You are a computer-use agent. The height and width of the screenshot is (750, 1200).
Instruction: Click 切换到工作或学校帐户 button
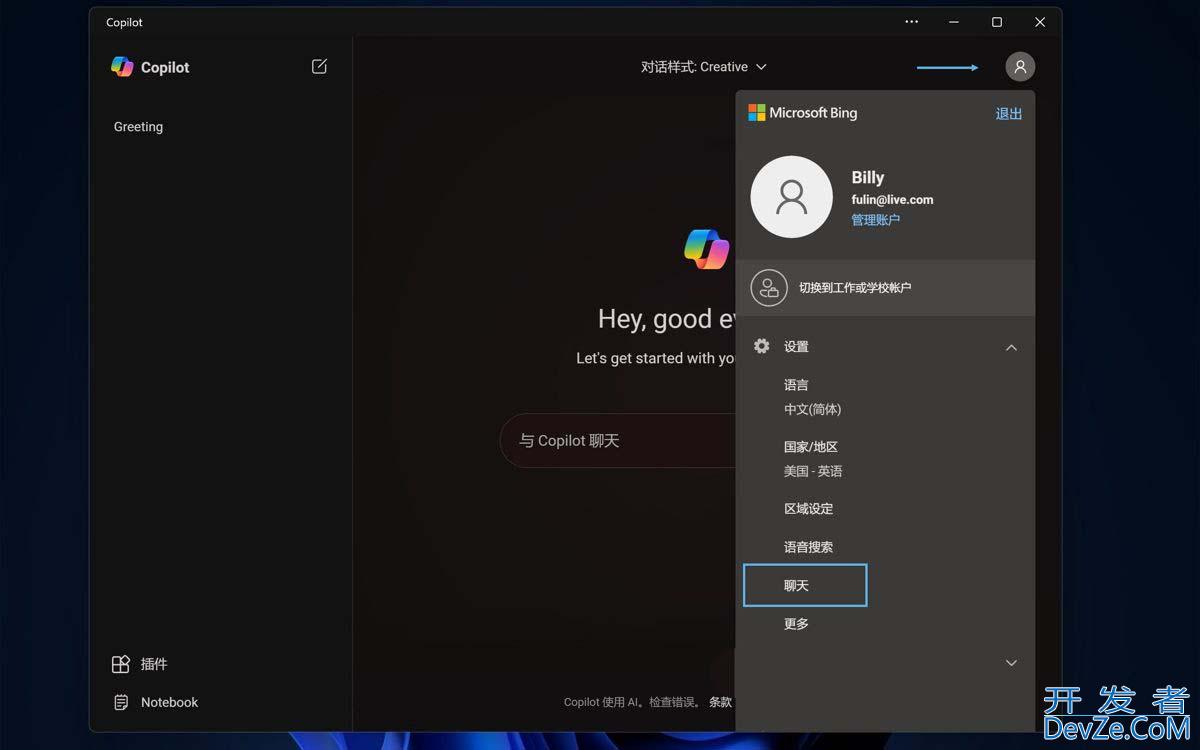click(885, 288)
